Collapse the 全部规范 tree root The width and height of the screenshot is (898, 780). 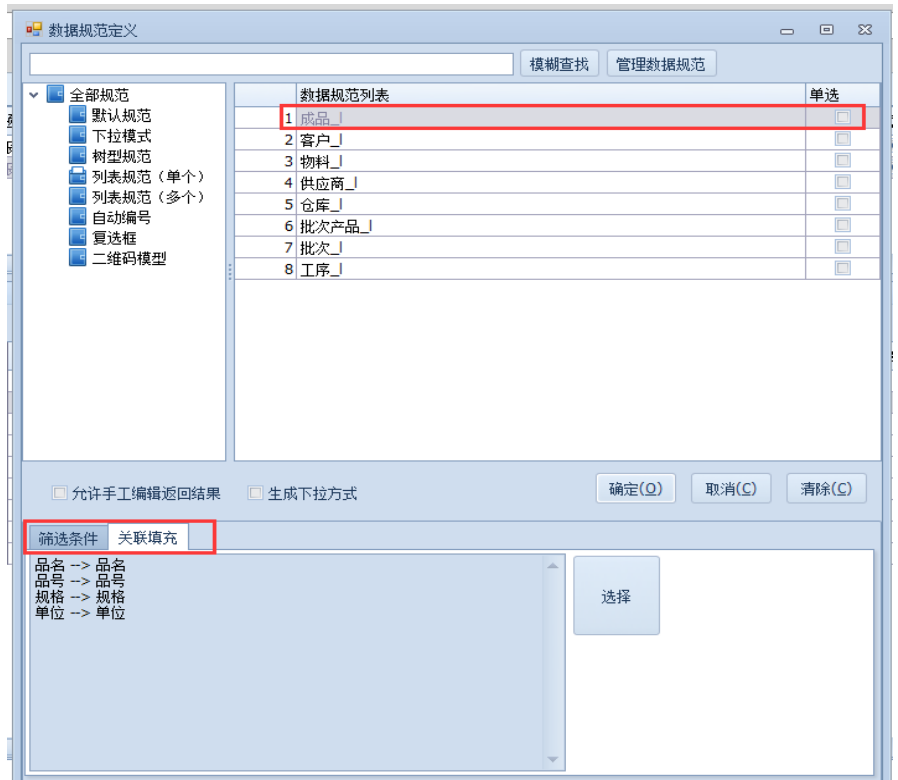35,96
